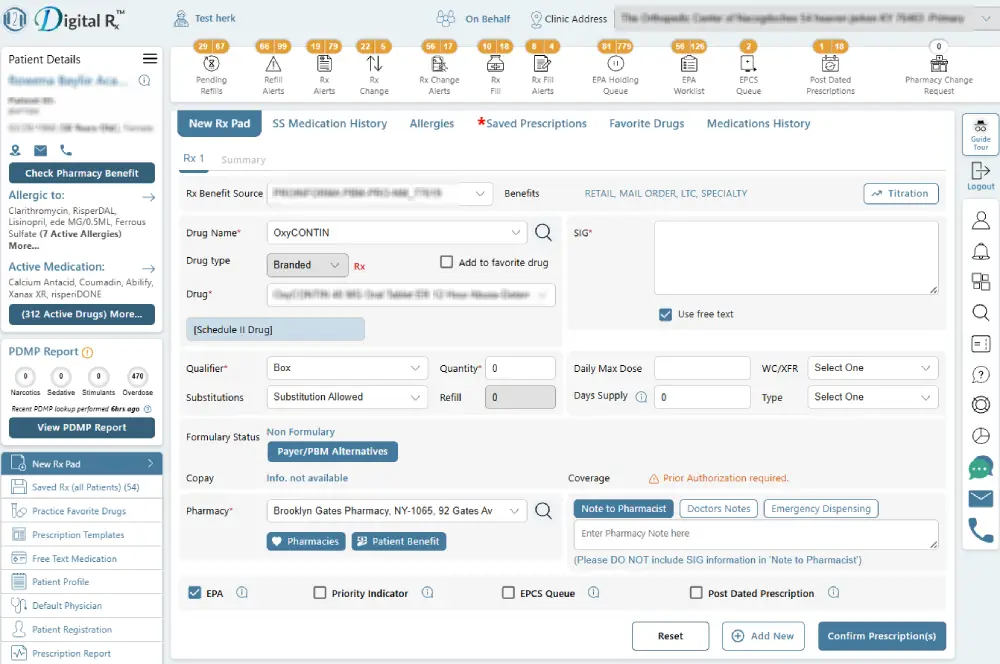Open Refill Alerts icon
This screenshot has width=1000, height=664.
273,64
